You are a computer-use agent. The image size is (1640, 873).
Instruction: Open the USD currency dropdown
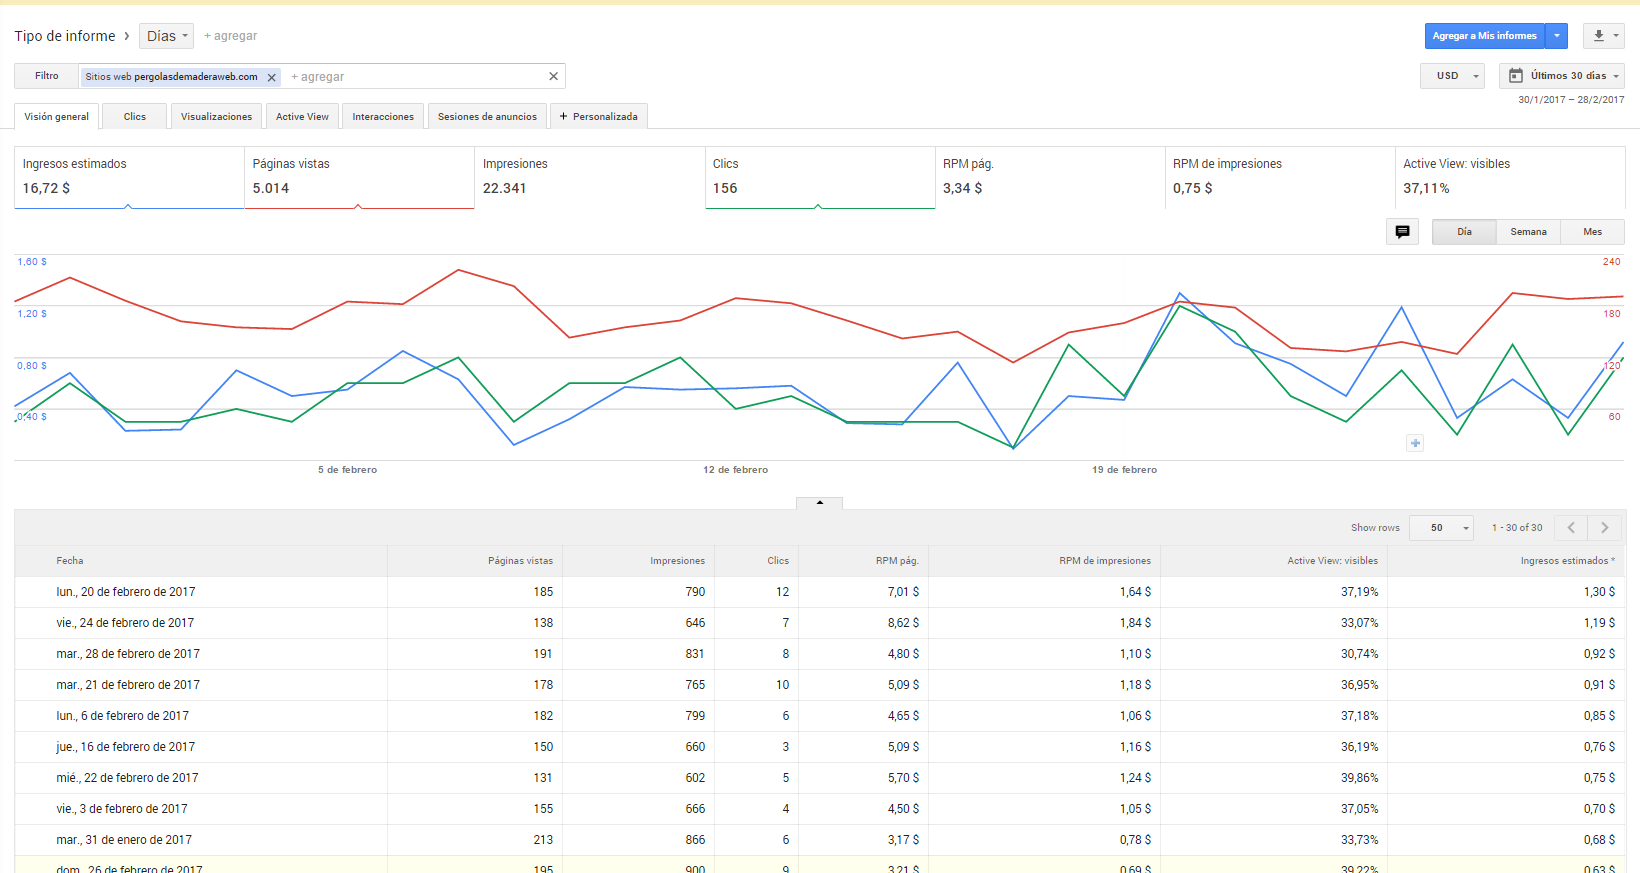click(x=1452, y=76)
